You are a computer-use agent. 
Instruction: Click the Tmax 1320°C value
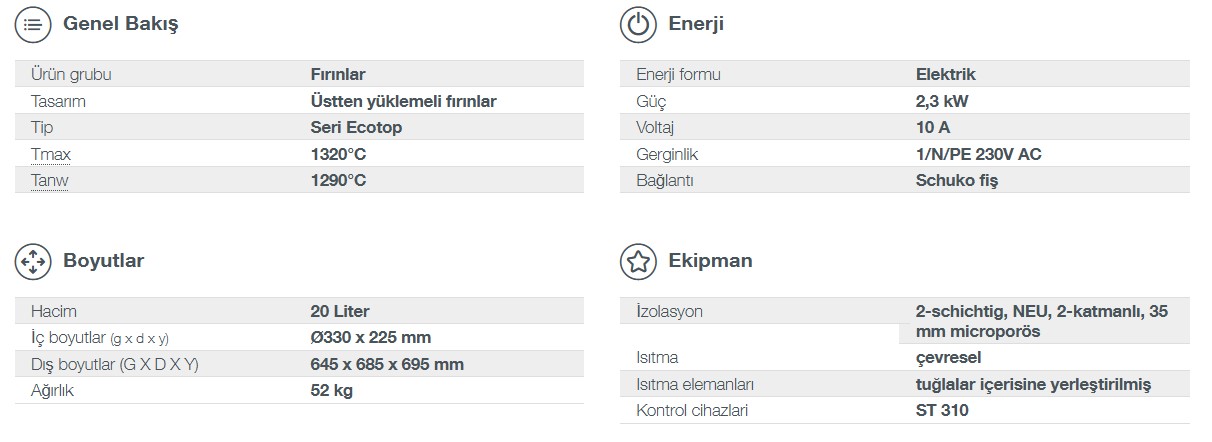pyautogui.click(x=339, y=154)
